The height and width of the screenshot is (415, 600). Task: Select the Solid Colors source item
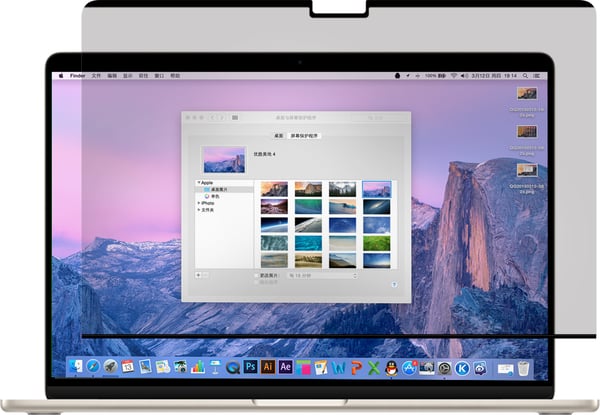pyautogui.click(x=212, y=196)
